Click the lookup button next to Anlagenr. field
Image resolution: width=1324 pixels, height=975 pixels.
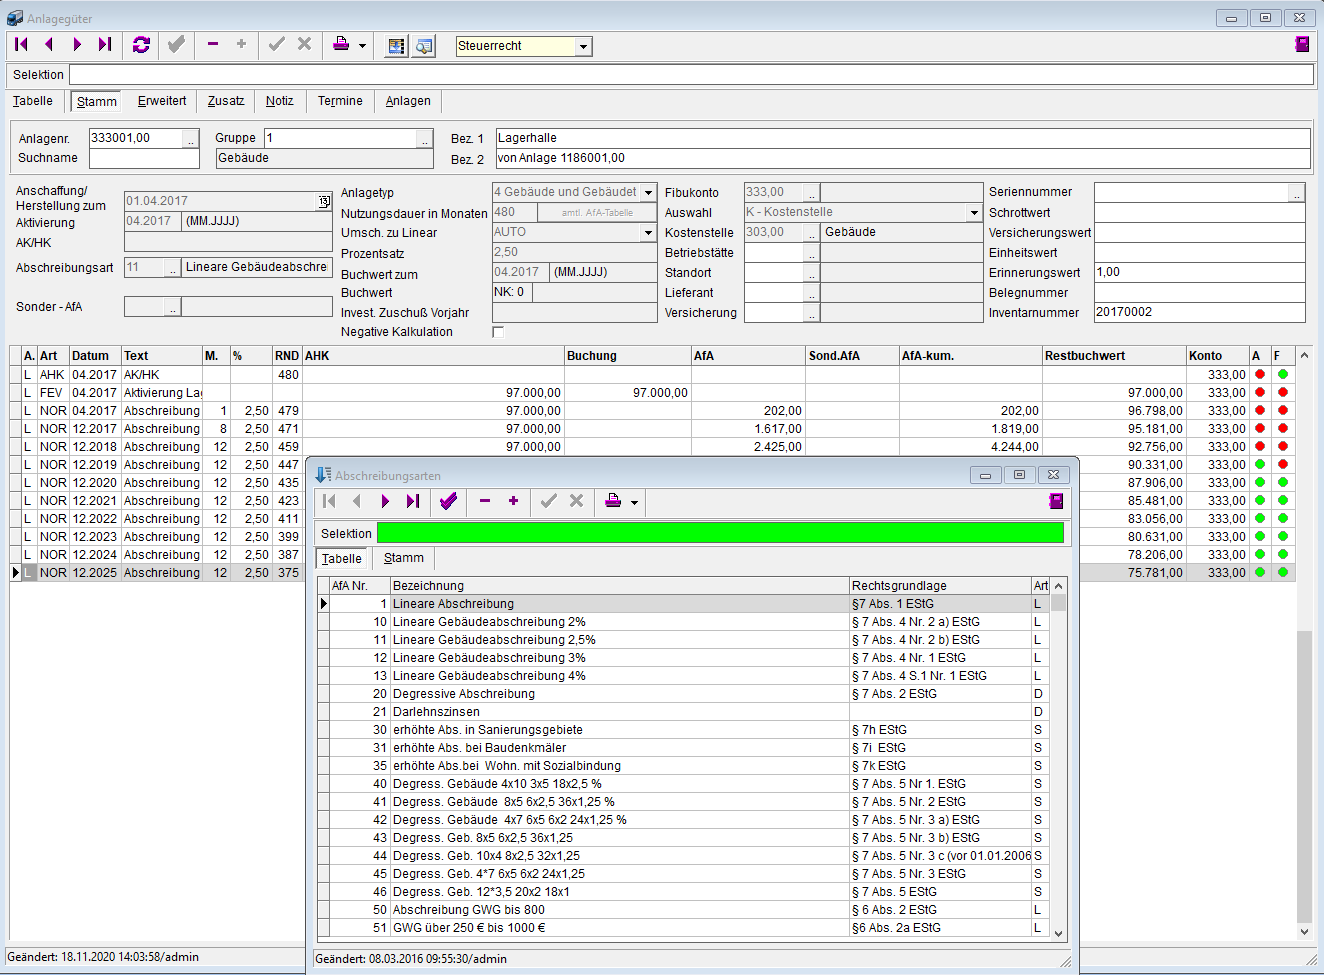point(190,139)
